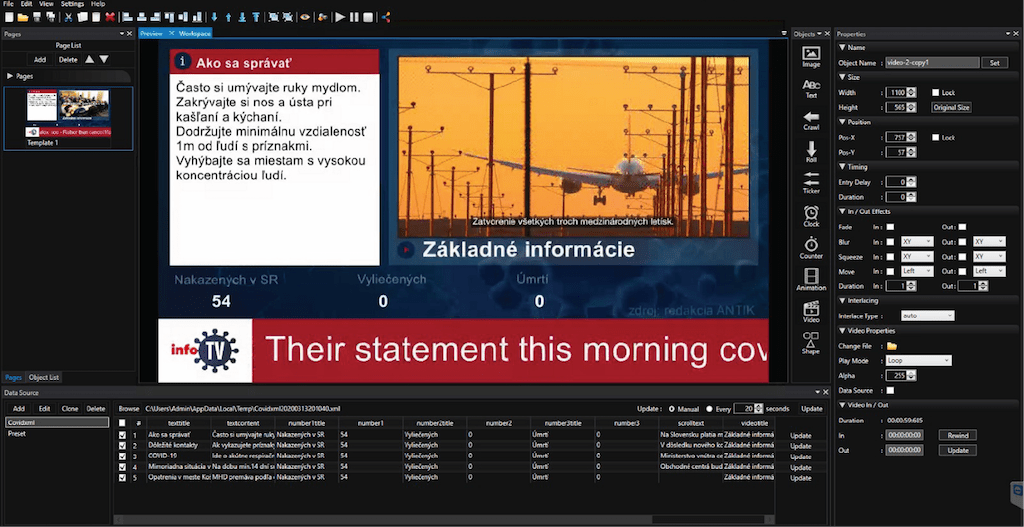
Task: Open the Play Mode Loop dropdown
Action: [x=919, y=360]
